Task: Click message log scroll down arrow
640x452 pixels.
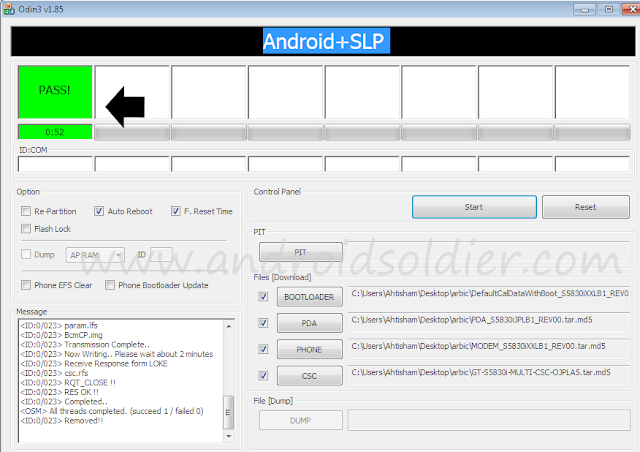Action: coord(229,436)
